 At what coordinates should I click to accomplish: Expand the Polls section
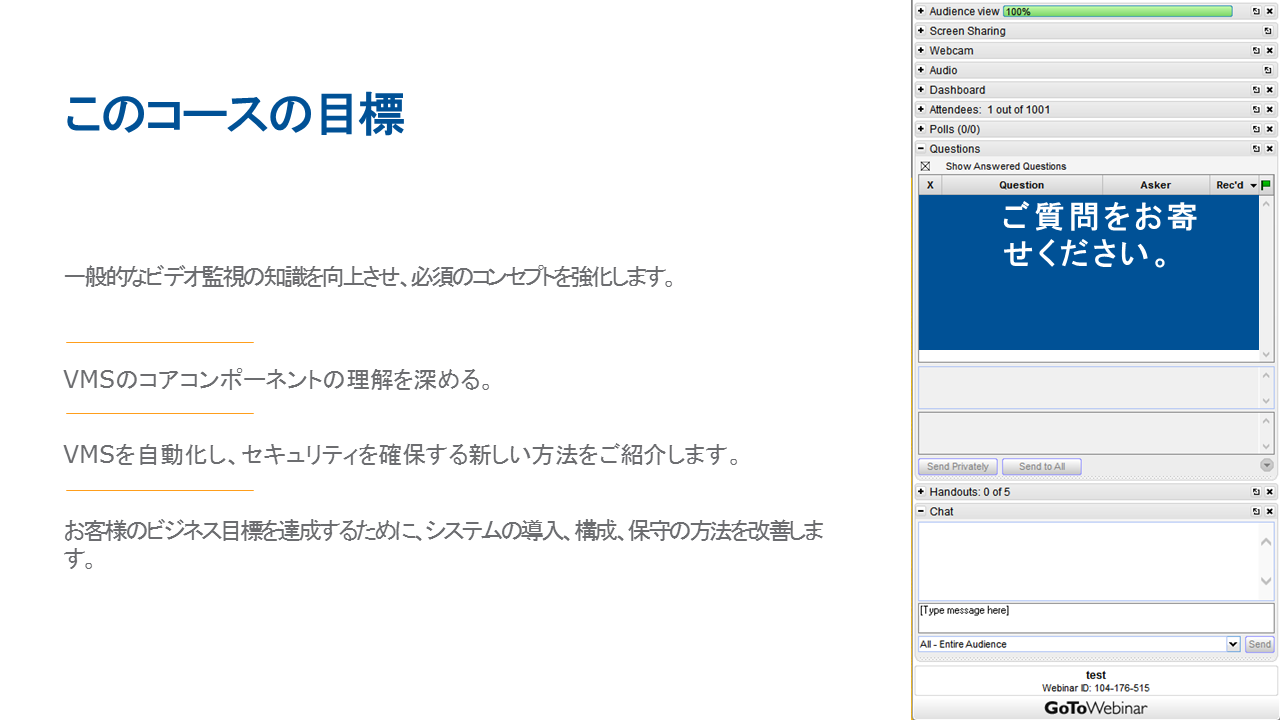(921, 129)
